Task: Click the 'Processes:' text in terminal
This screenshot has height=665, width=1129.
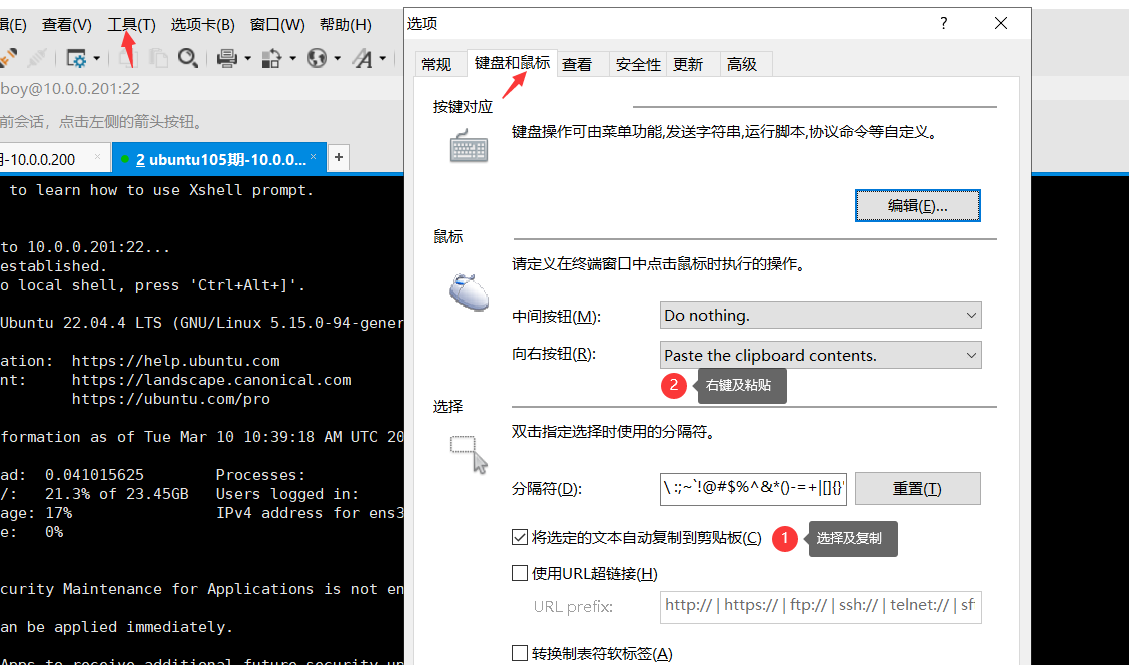Action: pos(261,475)
